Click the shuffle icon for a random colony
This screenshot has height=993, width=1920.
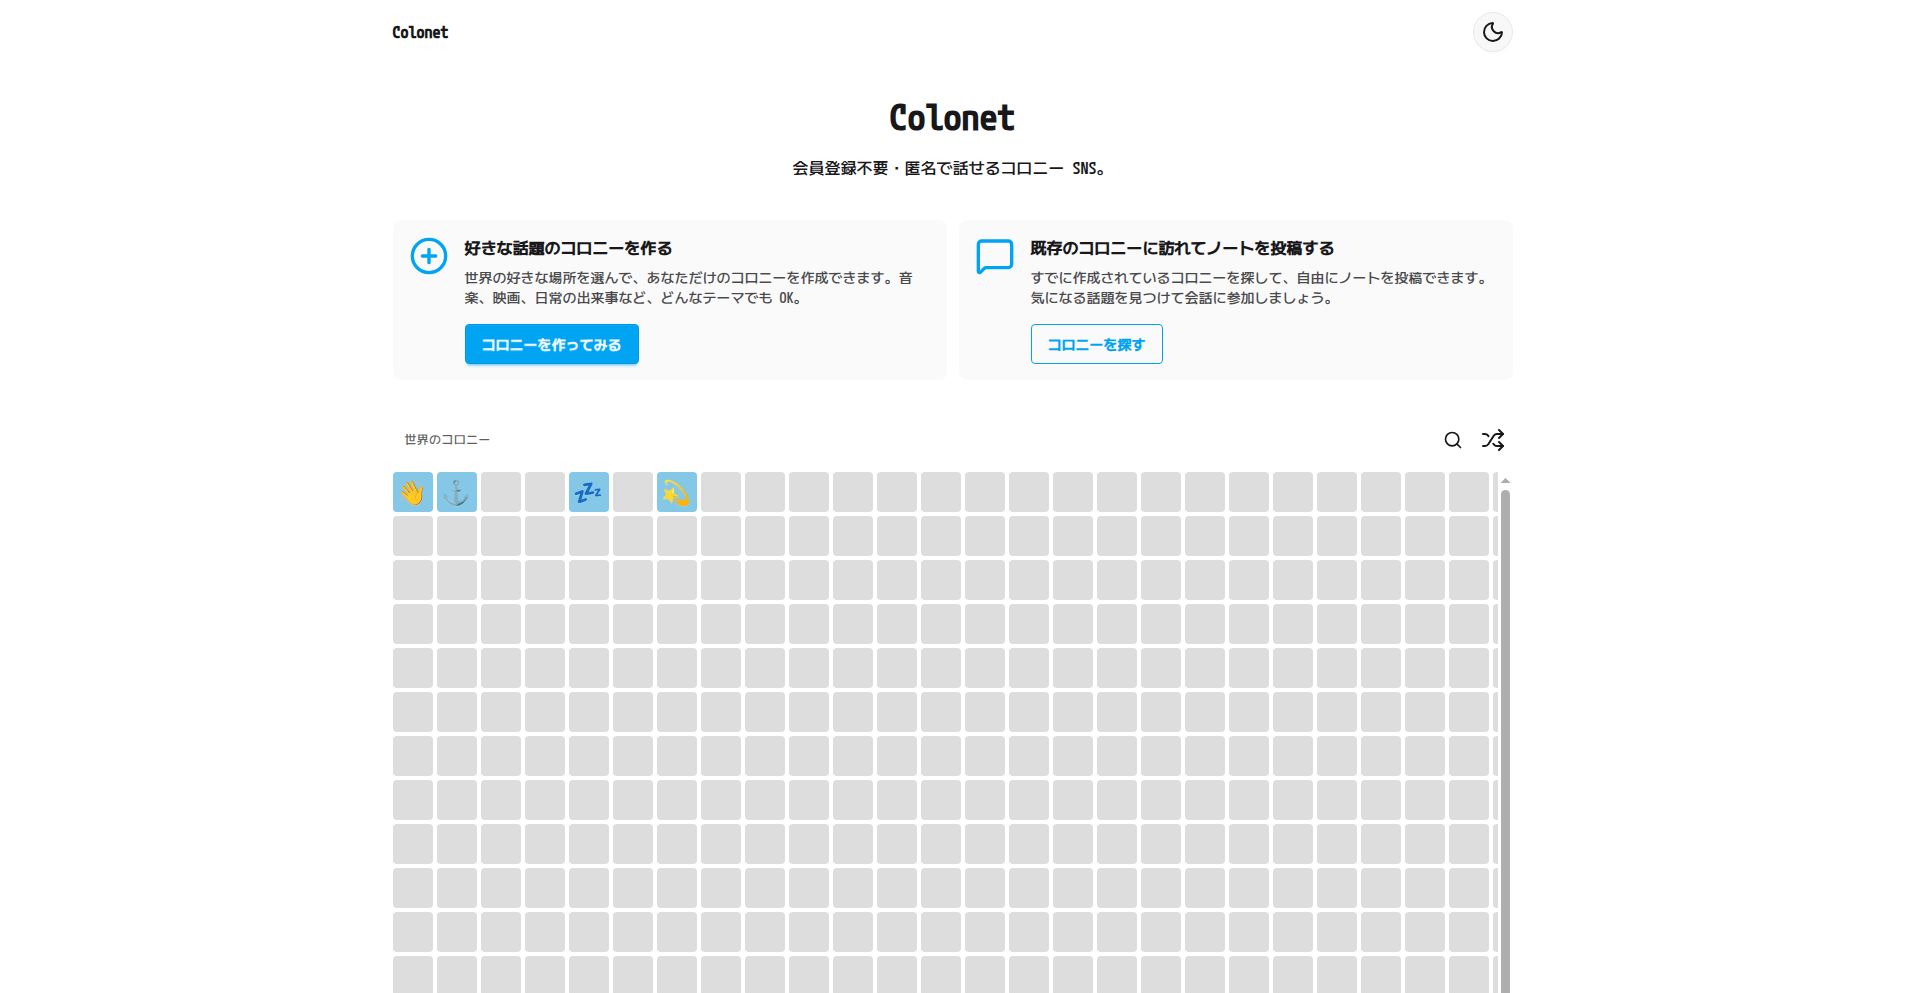[x=1492, y=440]
